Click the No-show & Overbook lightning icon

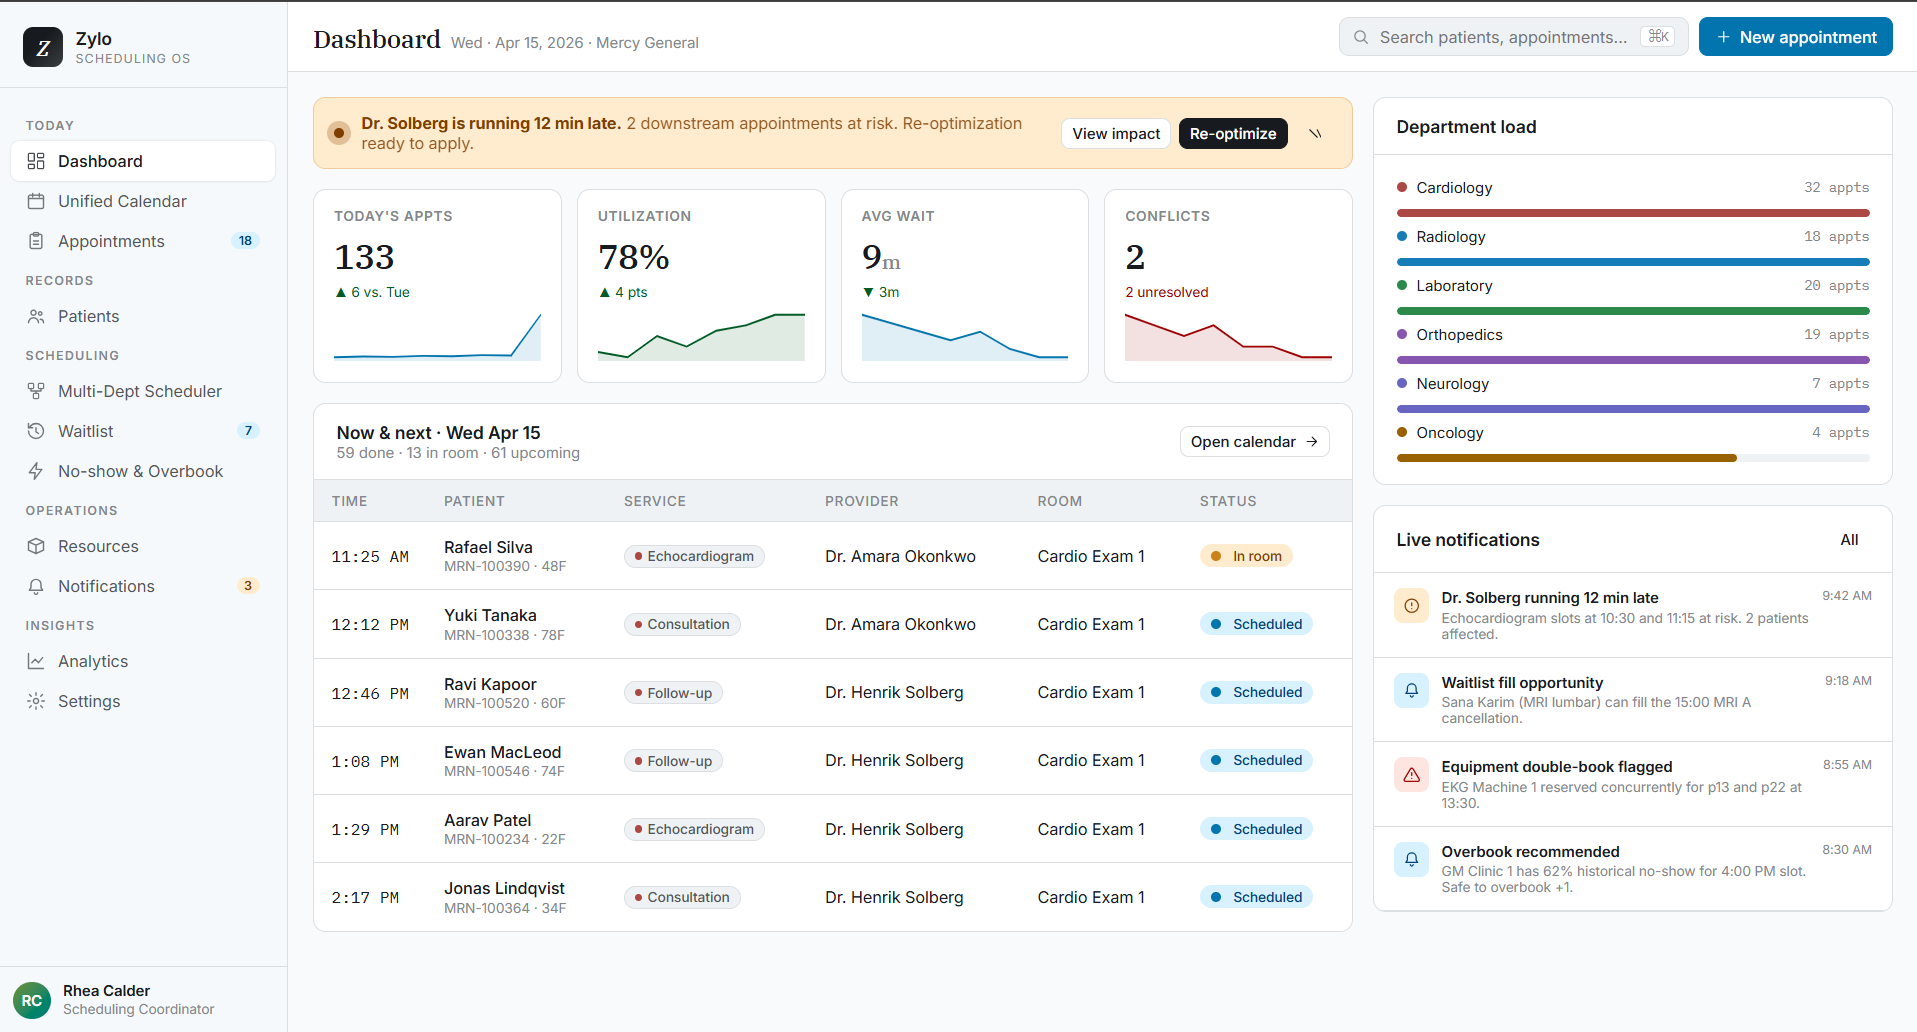coord(36,471)
